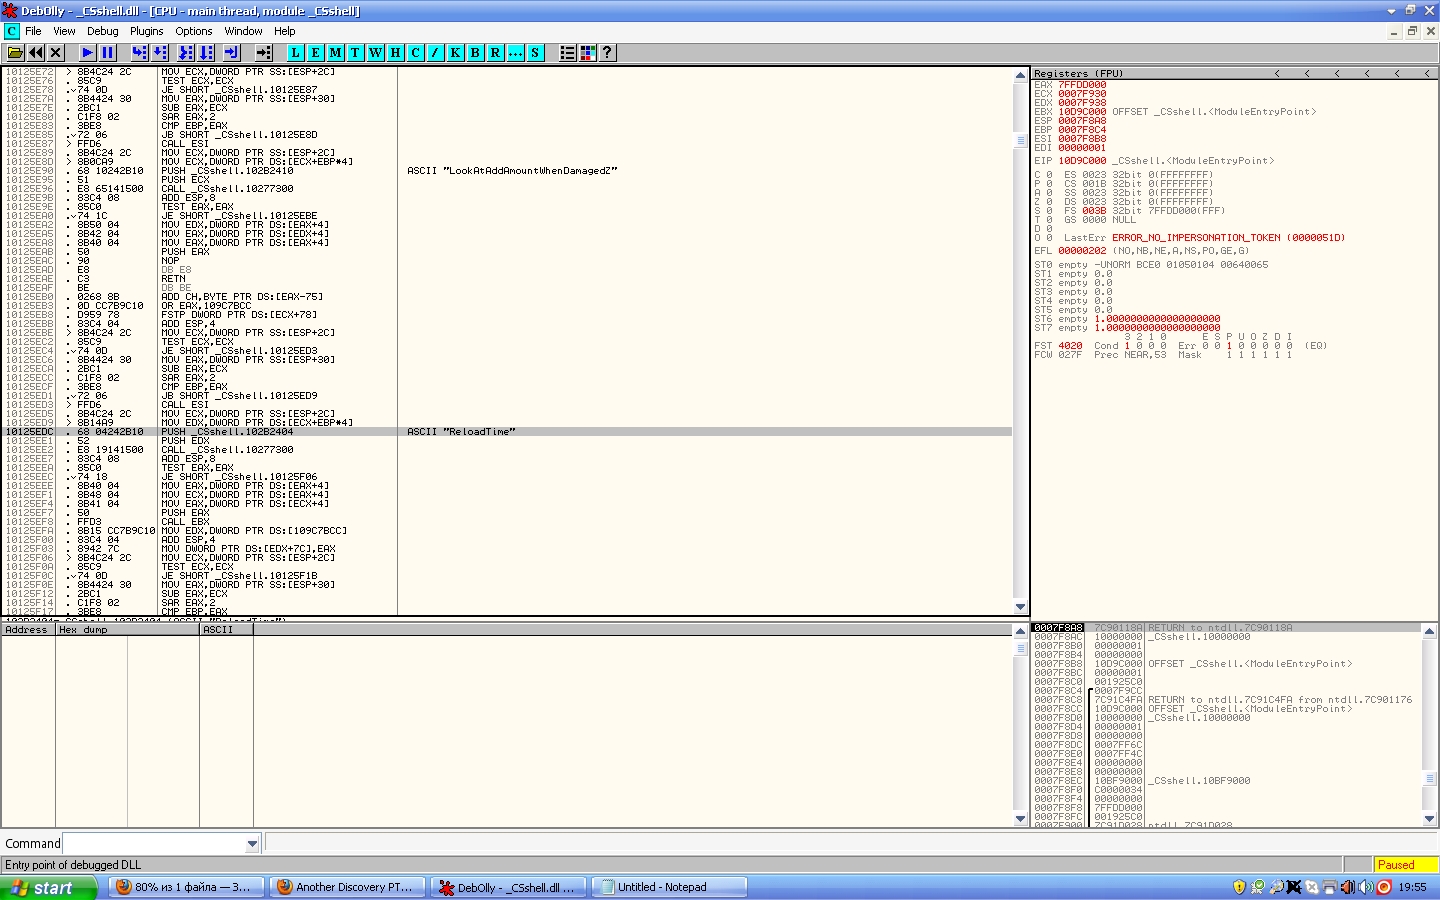Switch to Another Discovery PT taskbar item
1440x900 pixels.
pos(347,887)
